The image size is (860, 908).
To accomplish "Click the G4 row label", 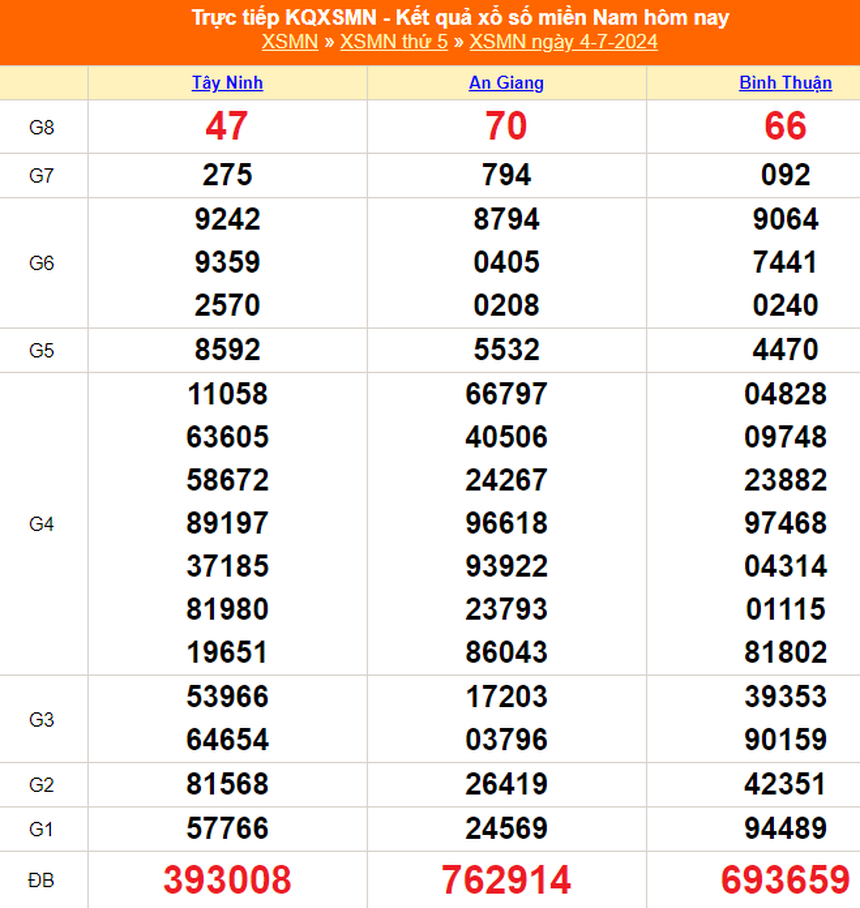I will [42, 523].
